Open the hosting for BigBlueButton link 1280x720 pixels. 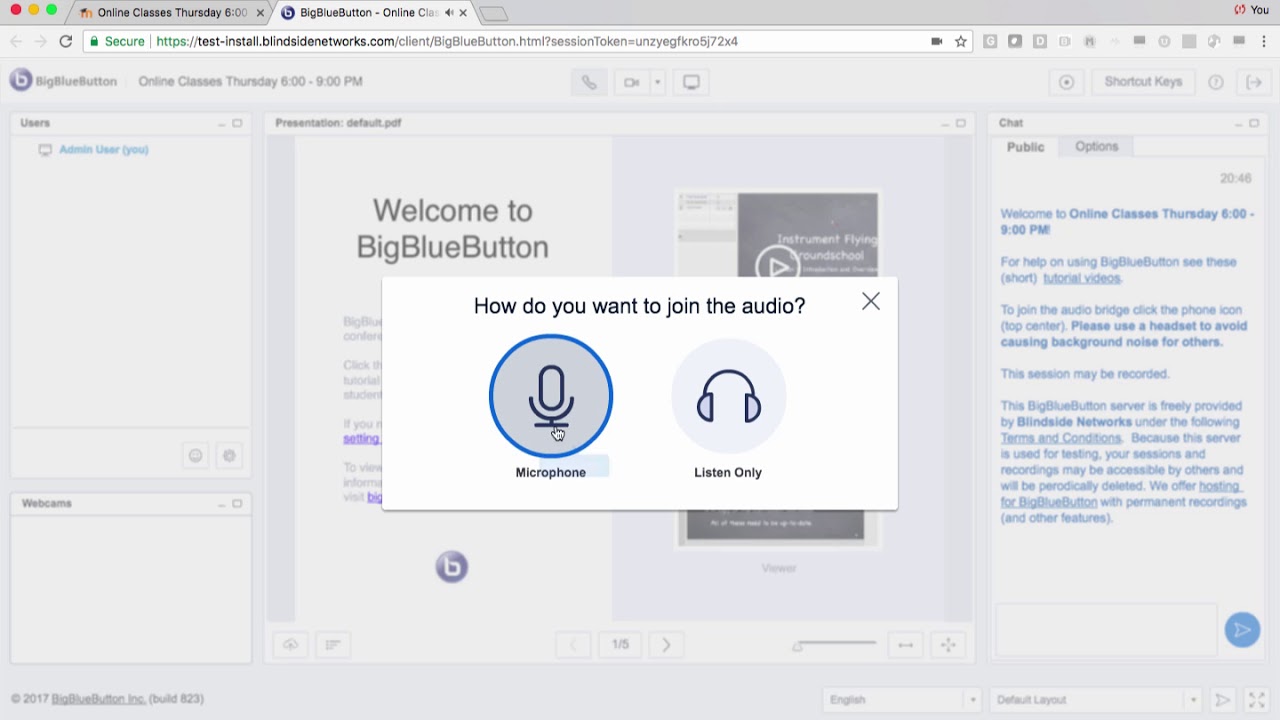tap(1121, 494)
